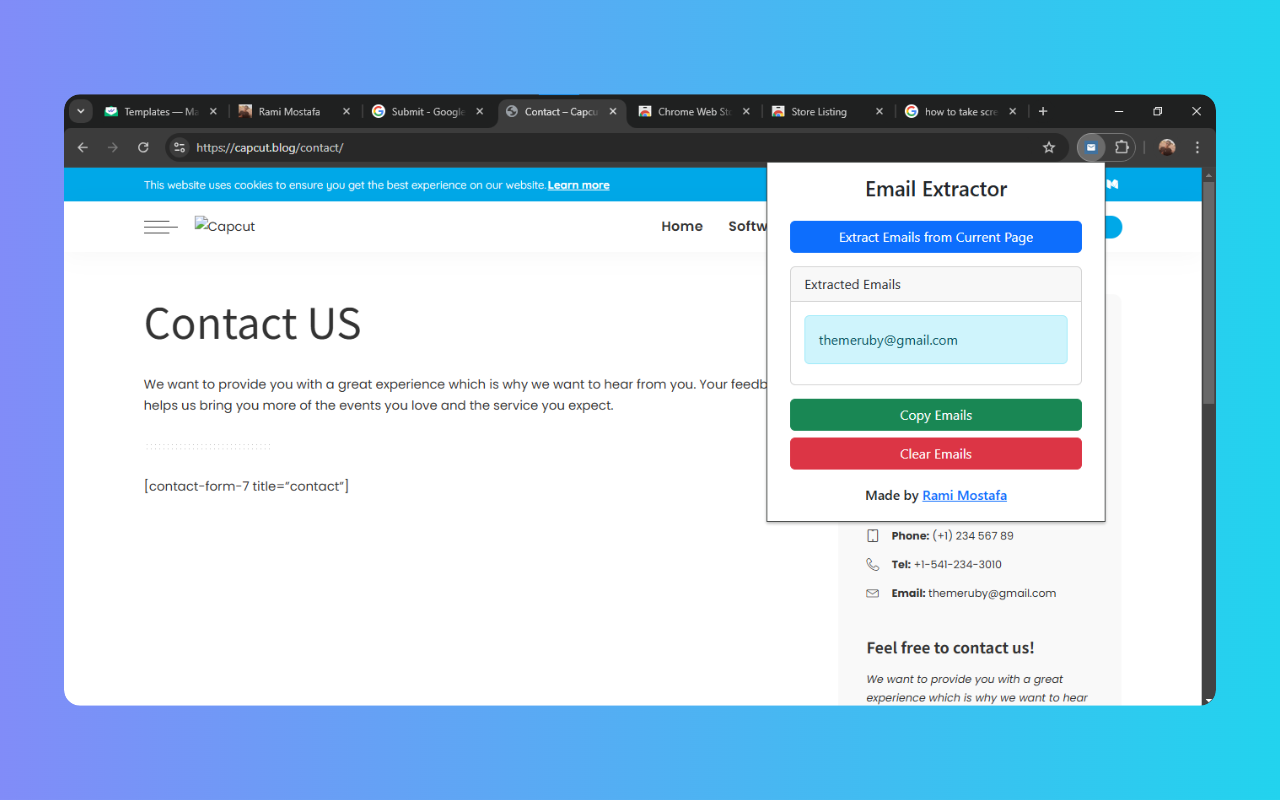Click the site tune icon in the address bar
The image size is (1280, 800).
pyautogui.click(x=179, y=147)
